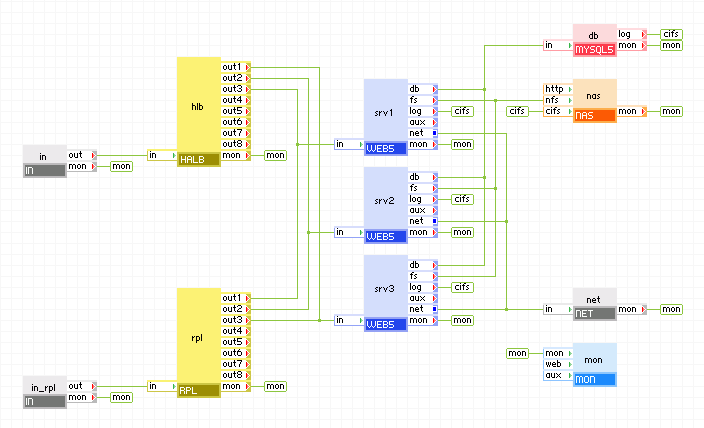Image resolution: width=704 pixels, height=428 pixels.
Task: Select the in_rpl input block
Action: point(44,385)
